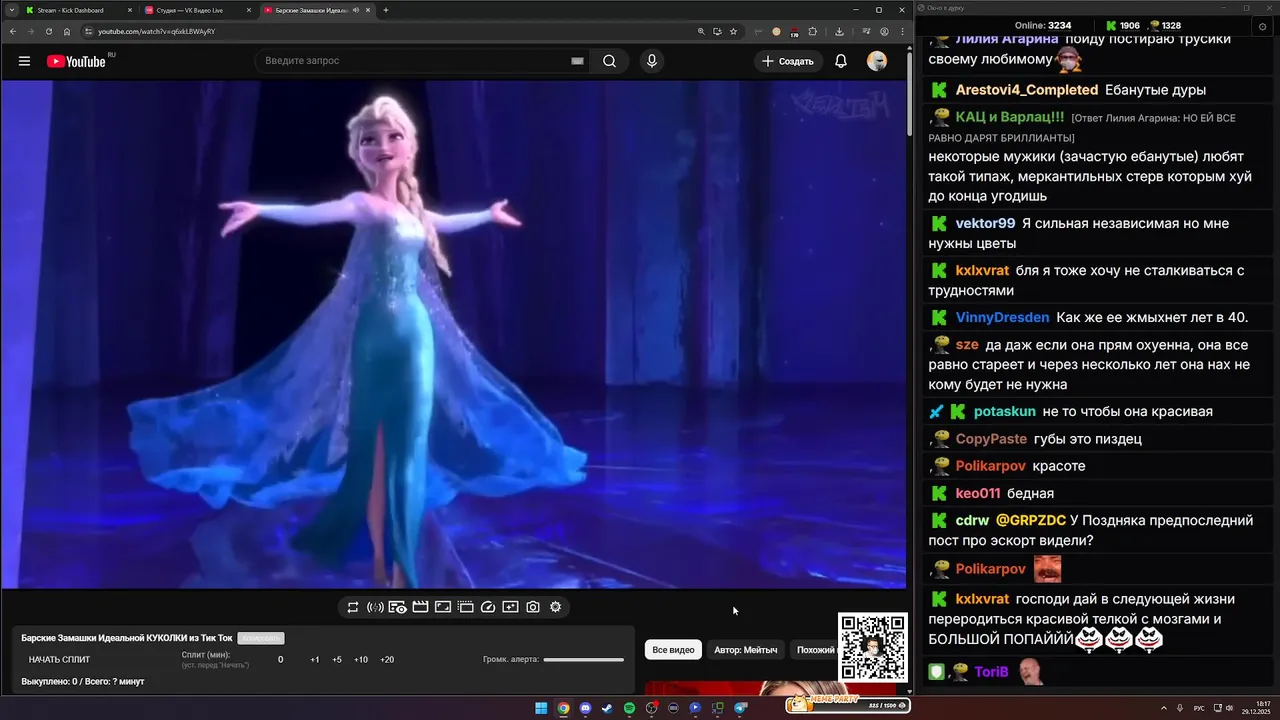Click username Arestovi4_Completed in chat

tap(1027, 90)
